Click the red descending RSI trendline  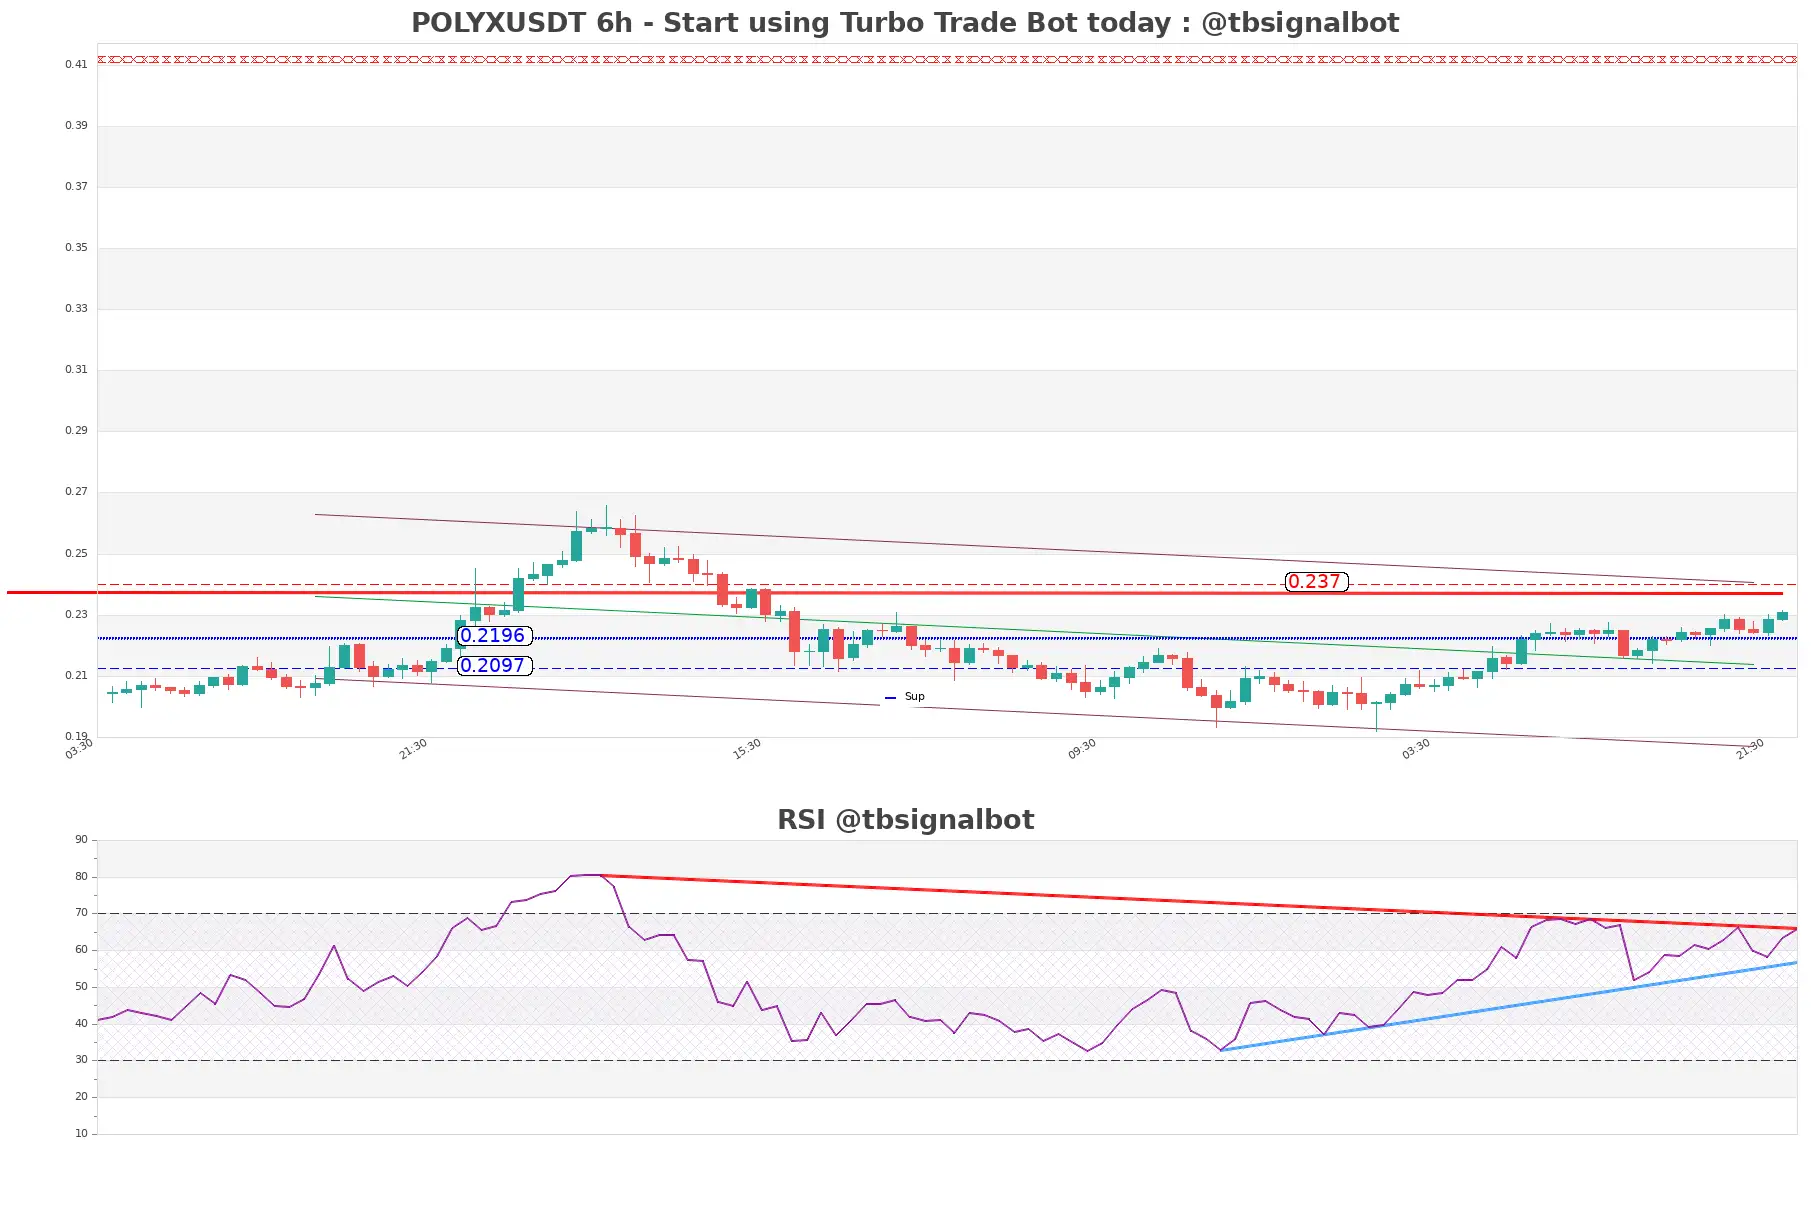click(x=1200, y=902)
